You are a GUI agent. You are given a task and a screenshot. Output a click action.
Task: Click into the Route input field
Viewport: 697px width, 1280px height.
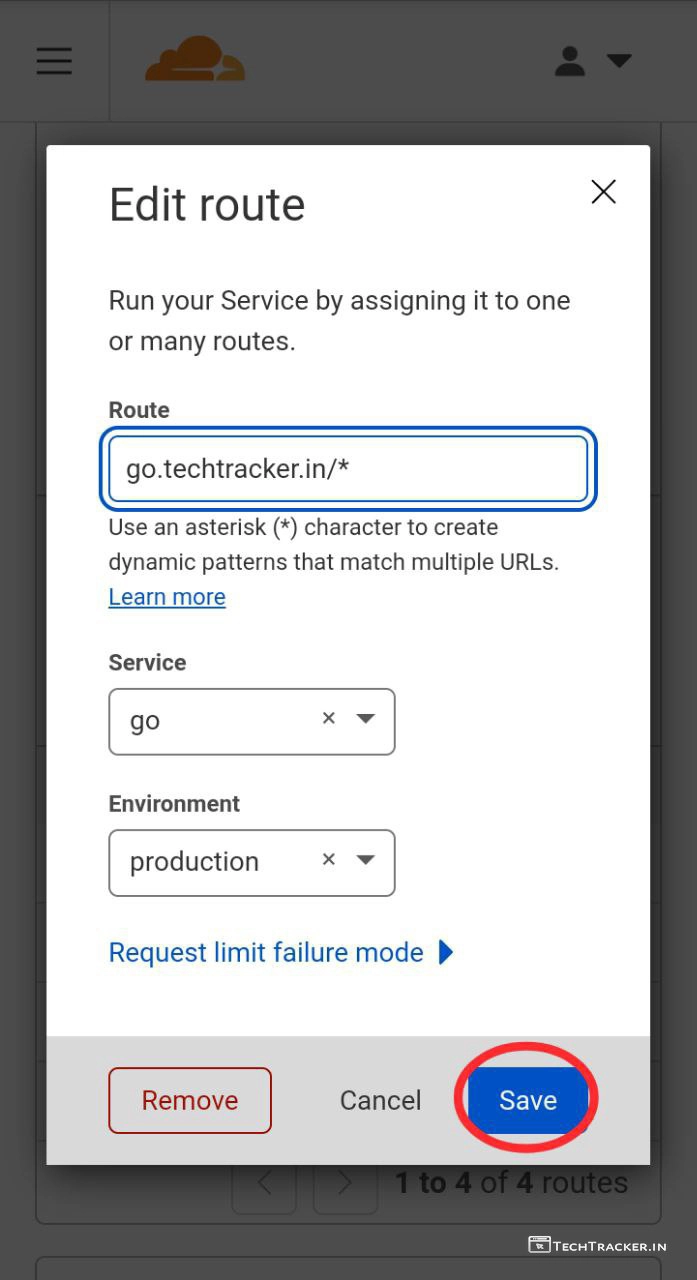tap(347, 468)
